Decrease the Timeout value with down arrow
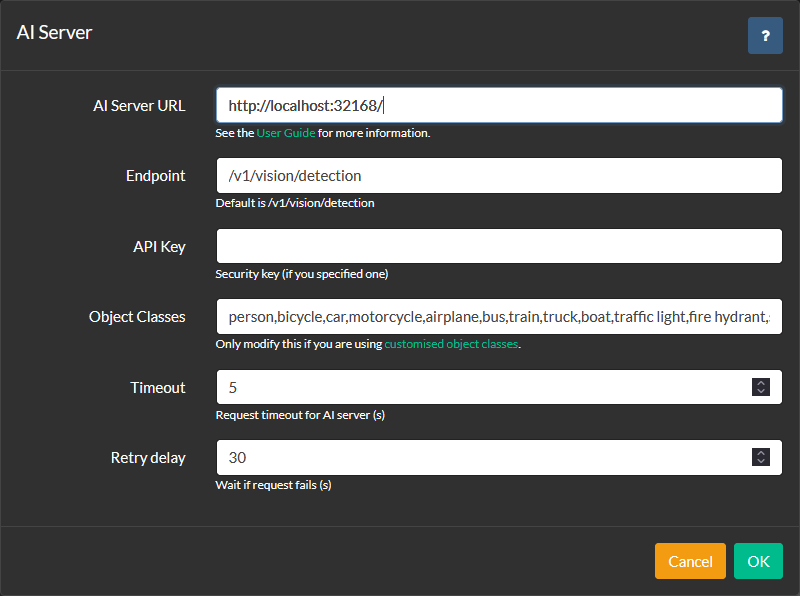Image resolution: width=800 pixels, height=596 pixels. tap(761, 391)
